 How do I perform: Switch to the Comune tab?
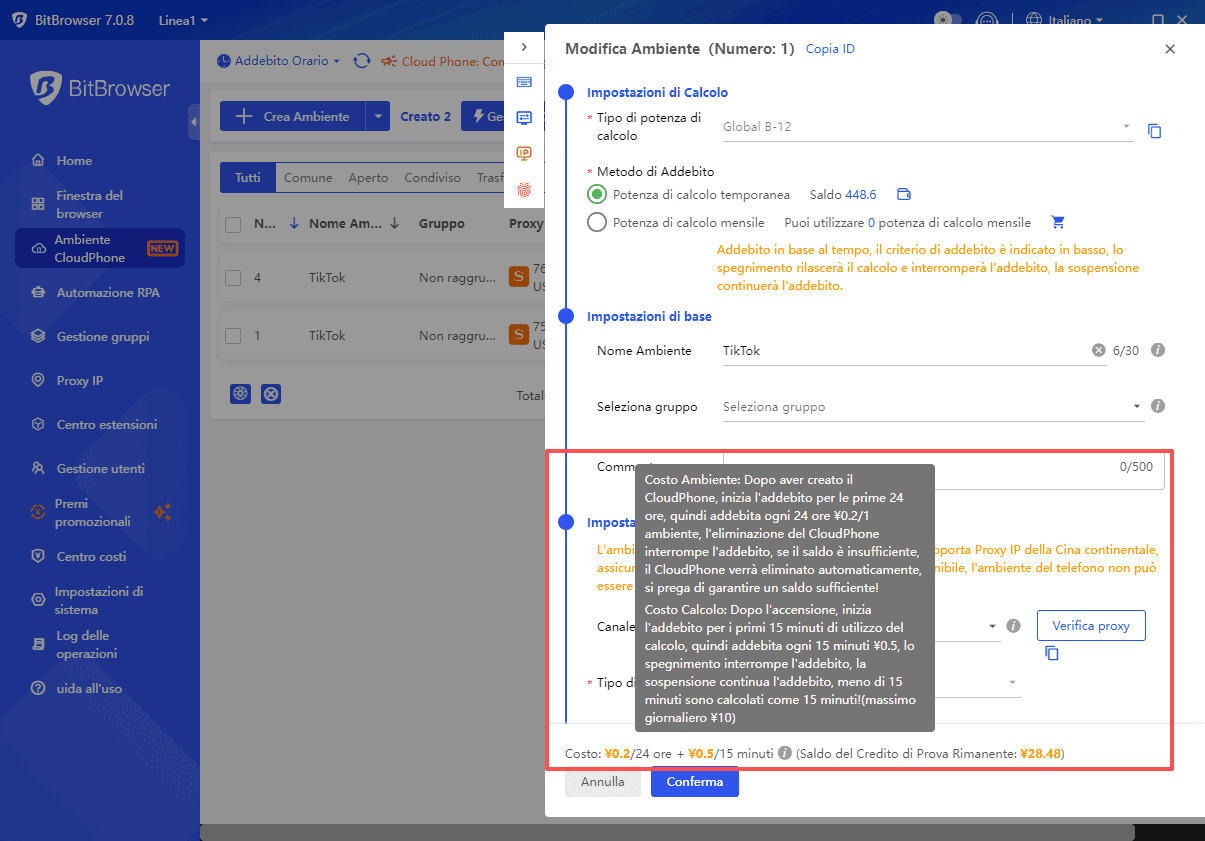coord(308,177)
